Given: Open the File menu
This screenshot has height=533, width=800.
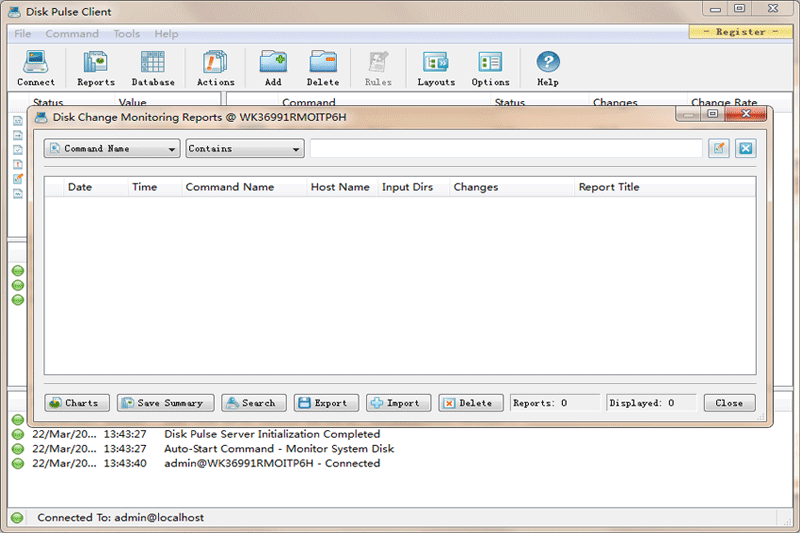Looking at the screenshot, I should pos(22,34).
